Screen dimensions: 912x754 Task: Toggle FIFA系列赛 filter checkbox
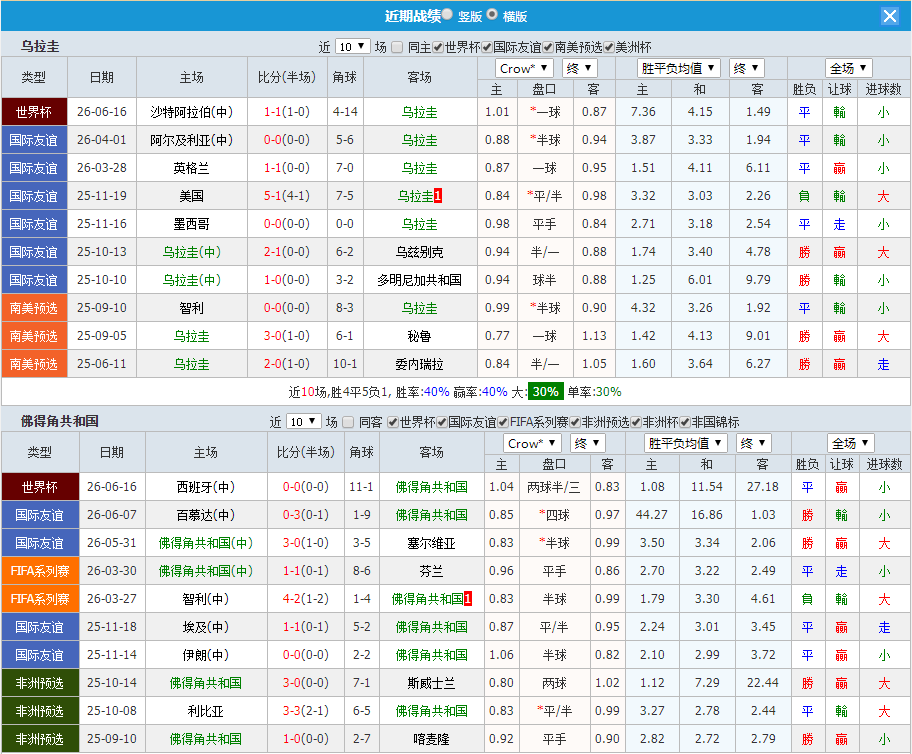pos(503,422)
